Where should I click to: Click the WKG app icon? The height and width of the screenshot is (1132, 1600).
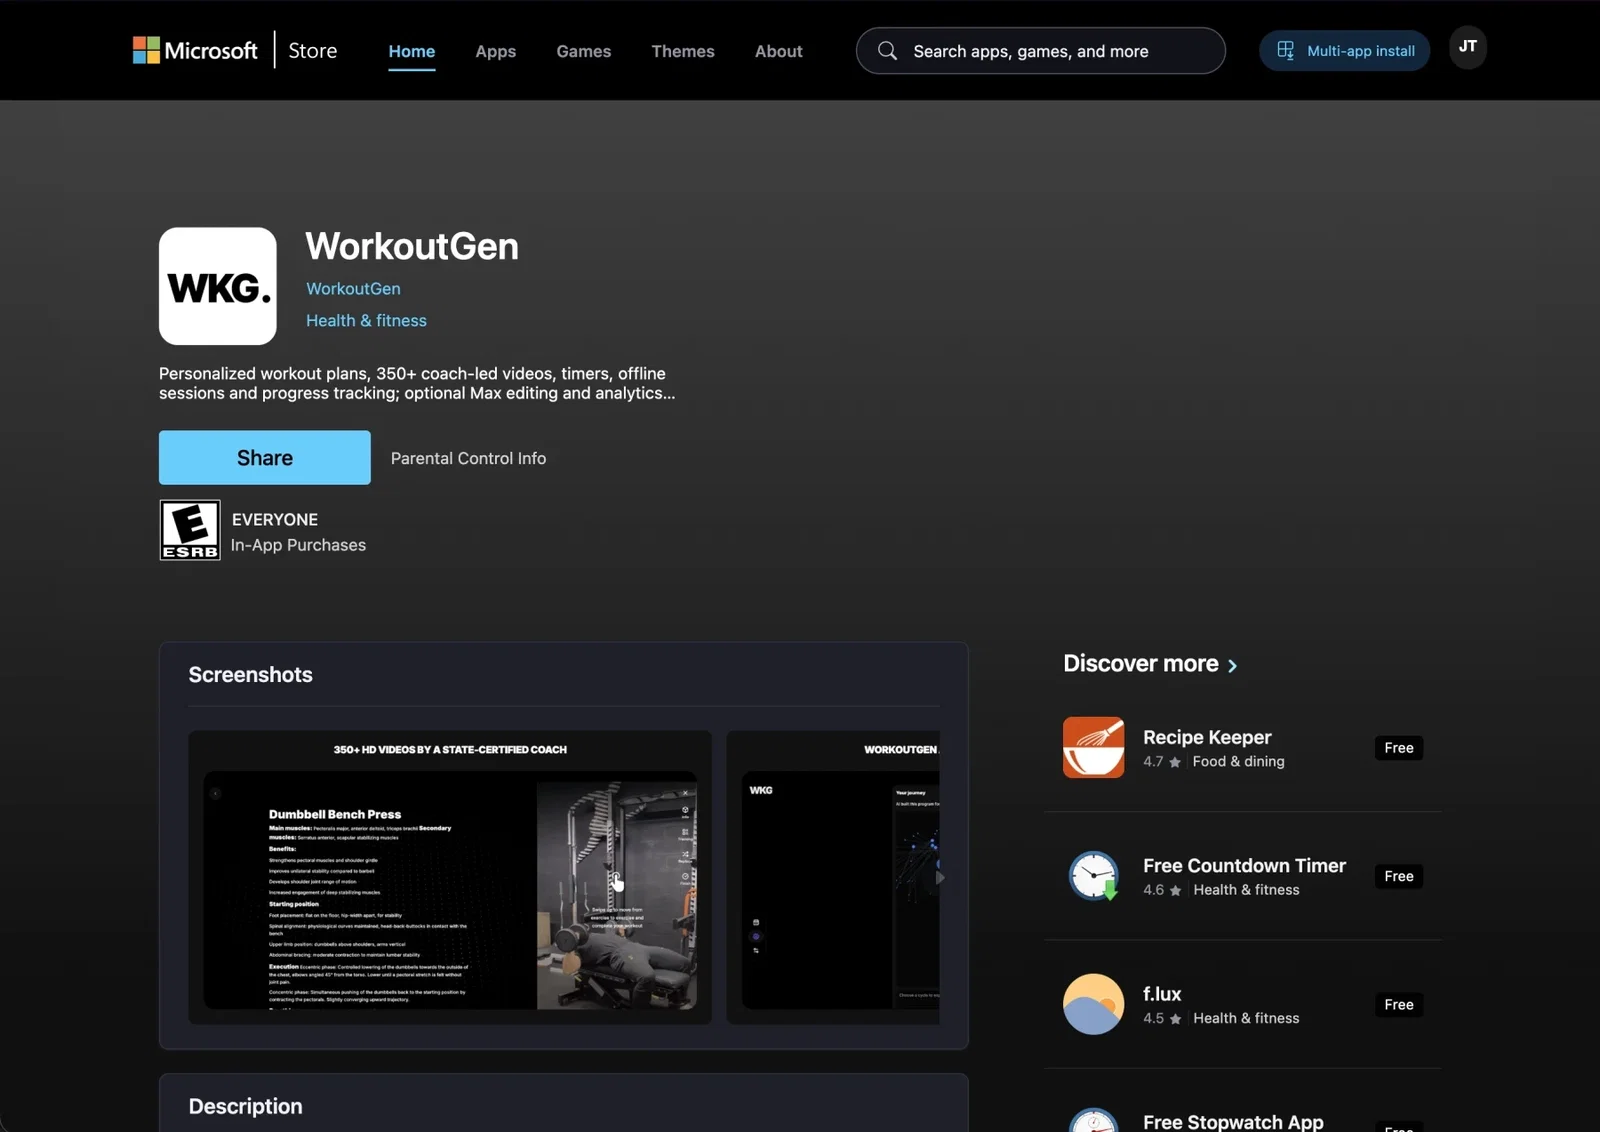pos(217,286)
